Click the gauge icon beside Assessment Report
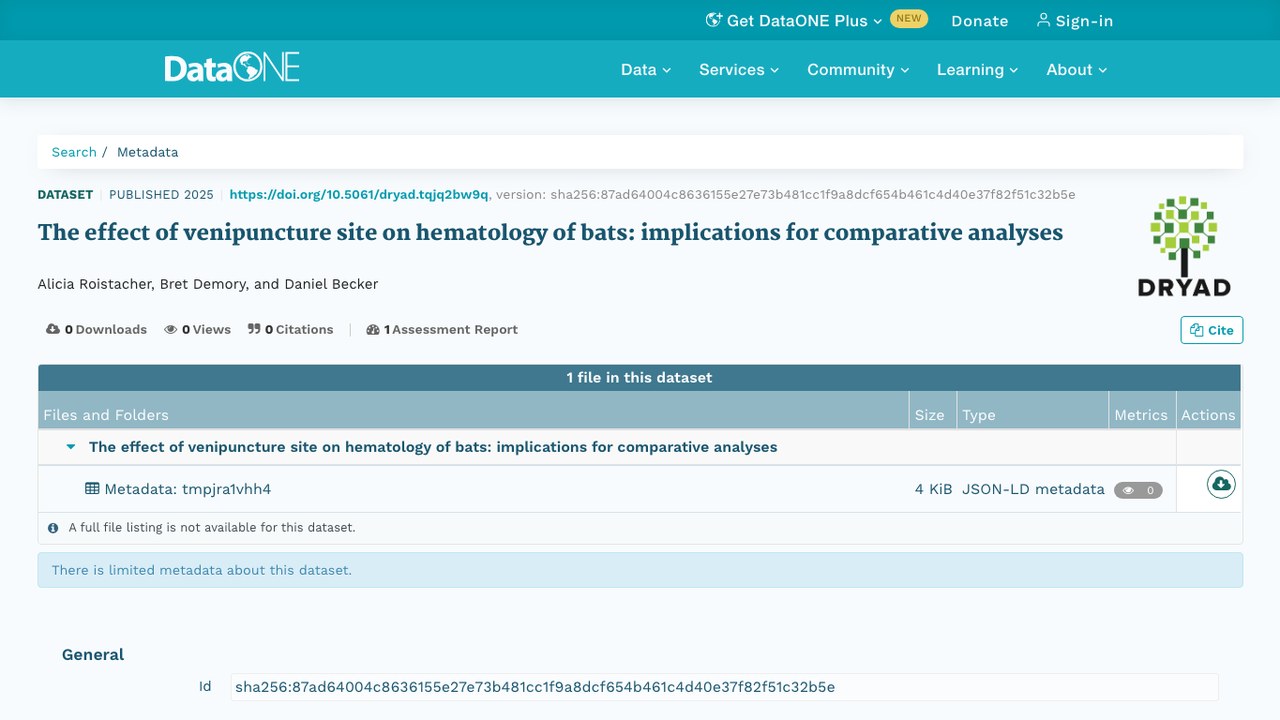 373,329
